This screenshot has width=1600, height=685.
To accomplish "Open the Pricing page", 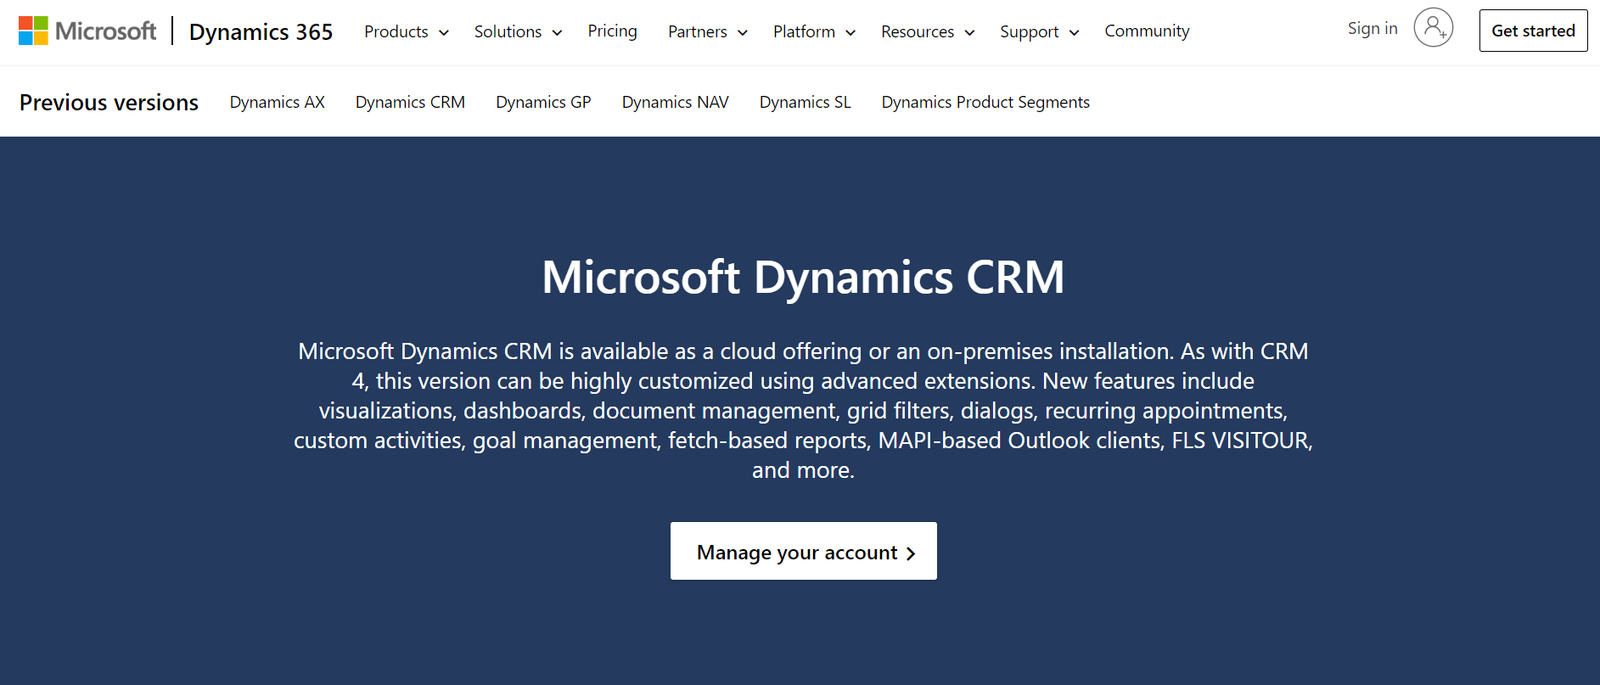I will tap(612, 31).
